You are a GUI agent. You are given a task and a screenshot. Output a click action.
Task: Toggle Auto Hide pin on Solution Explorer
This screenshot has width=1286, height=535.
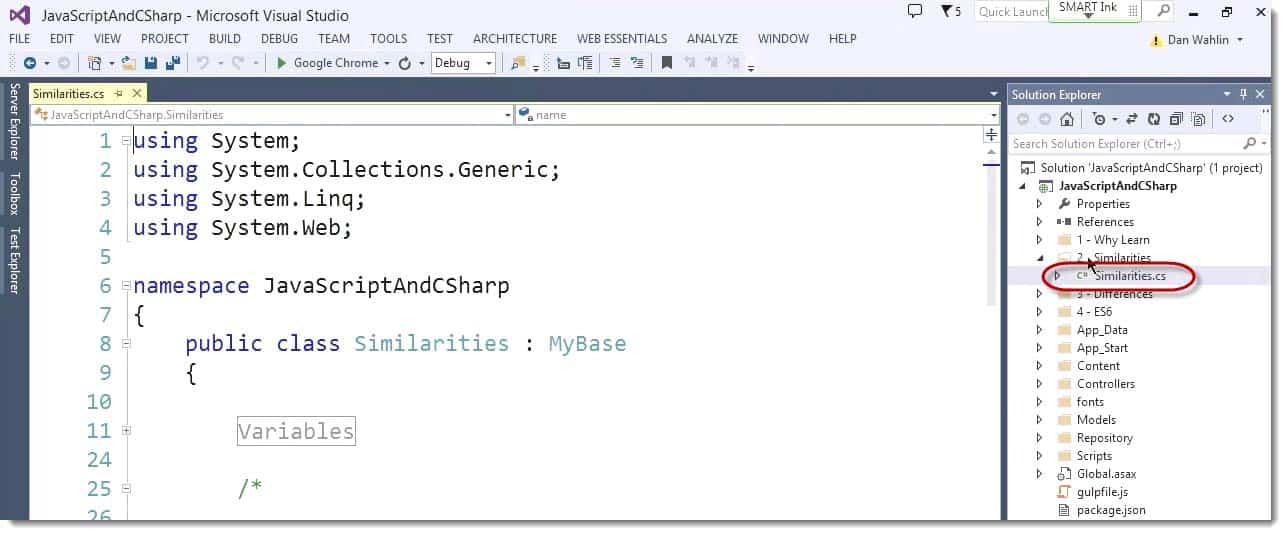pyautogui.click(x=1244, y=94)
